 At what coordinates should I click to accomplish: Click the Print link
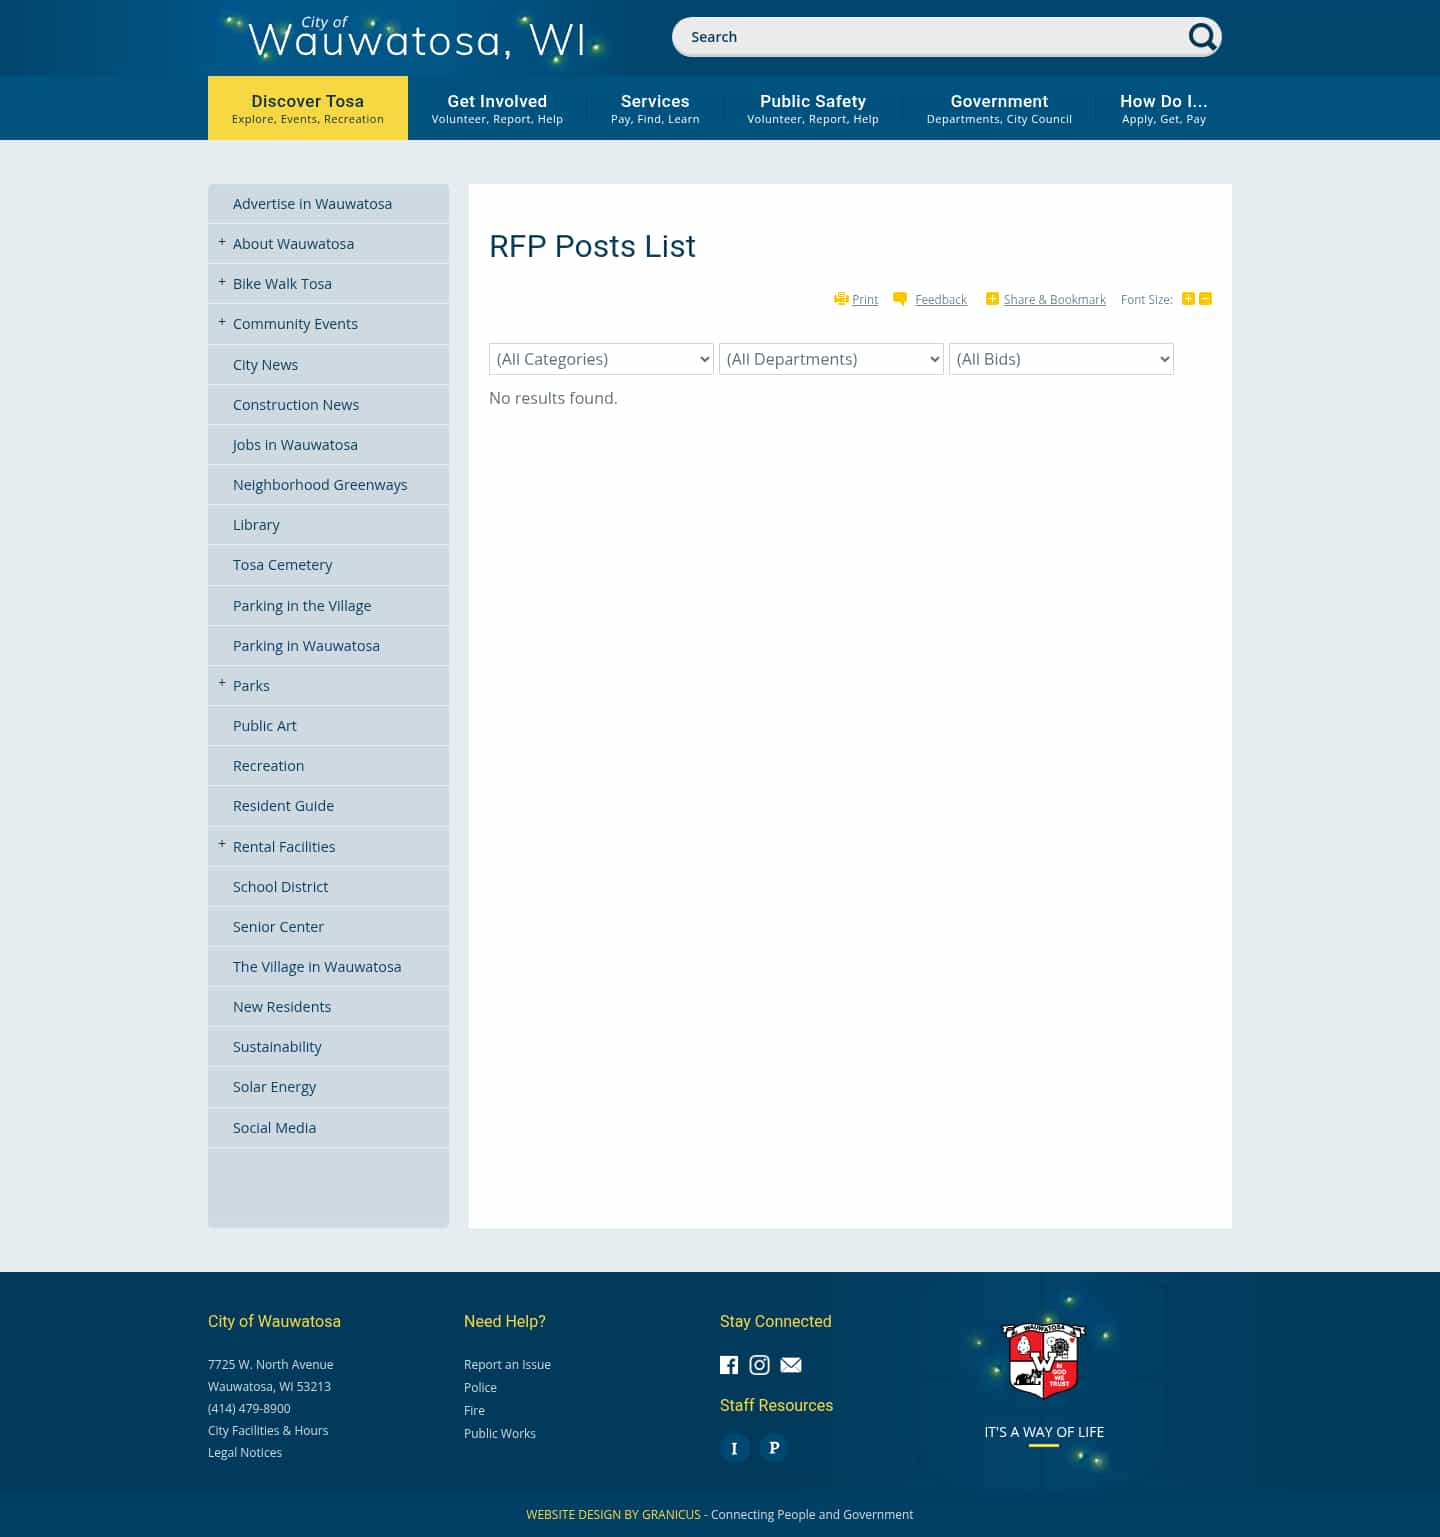865,300
